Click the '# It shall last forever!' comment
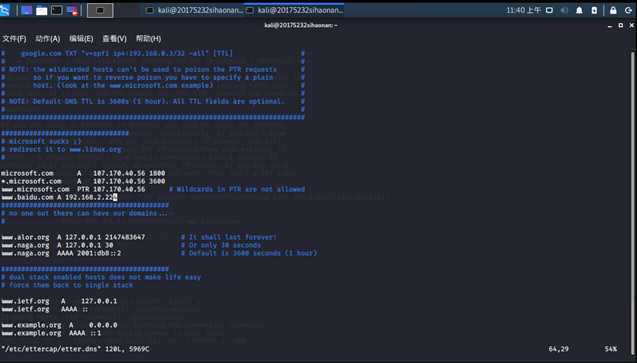 coord(229,237)
